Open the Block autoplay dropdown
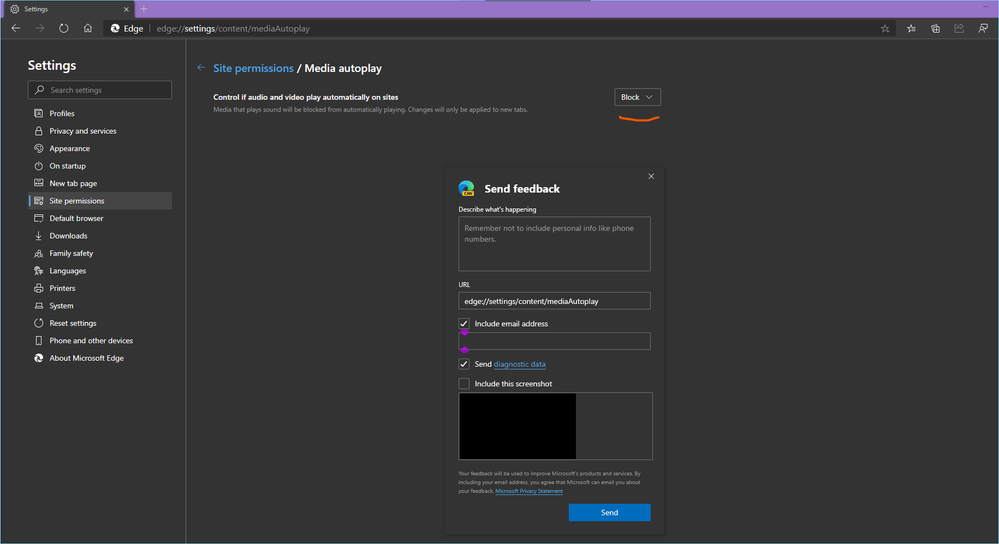The image size is (999, 544). [637, 97]
